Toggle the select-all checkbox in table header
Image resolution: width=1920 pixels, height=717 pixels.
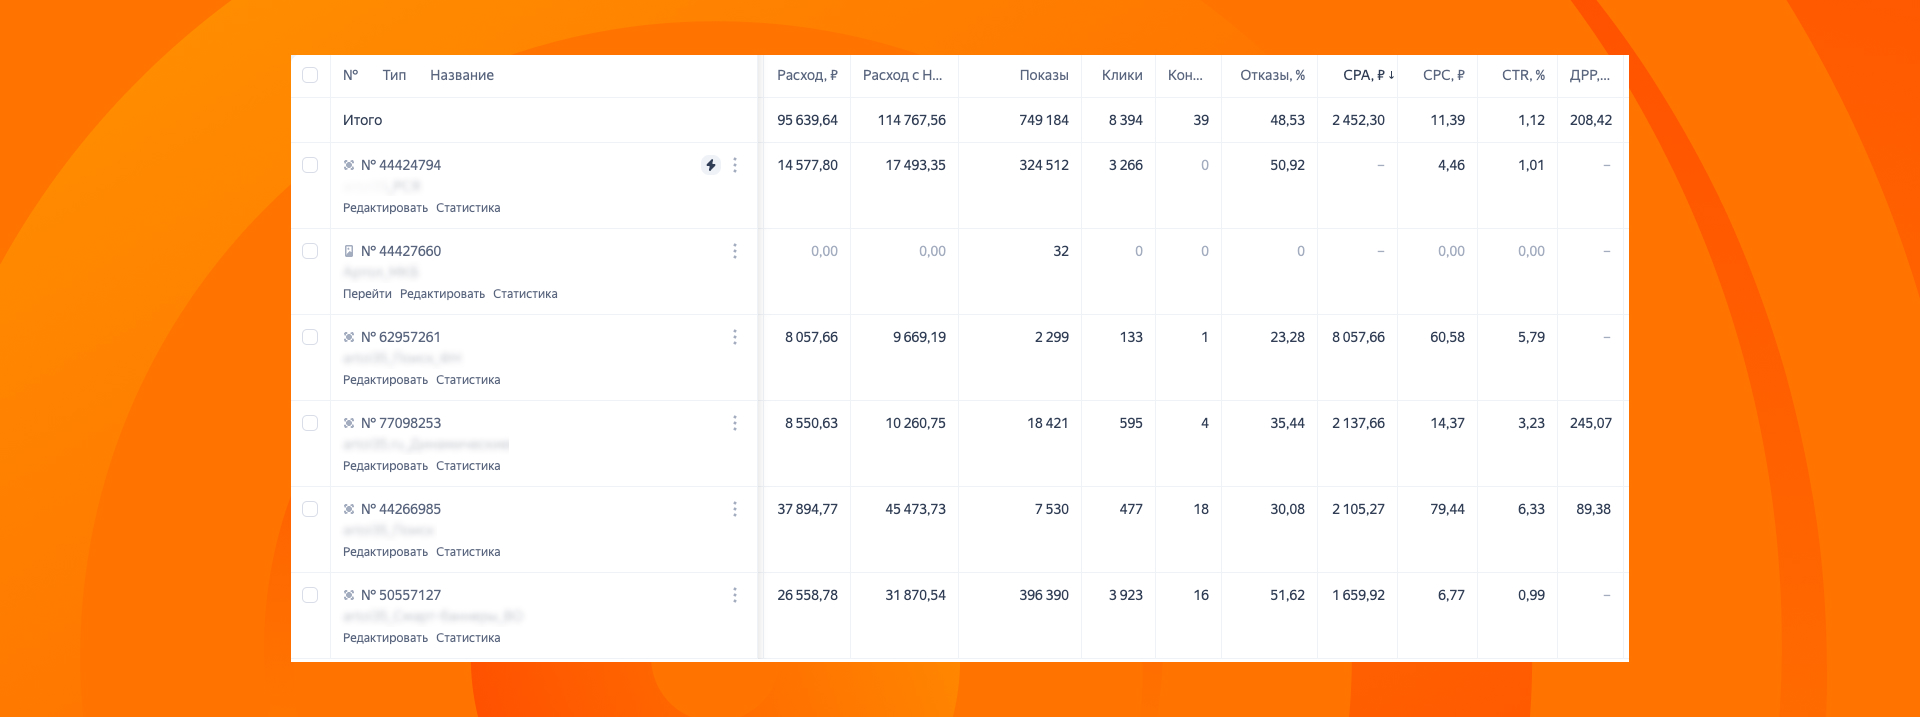click(310, 75)
